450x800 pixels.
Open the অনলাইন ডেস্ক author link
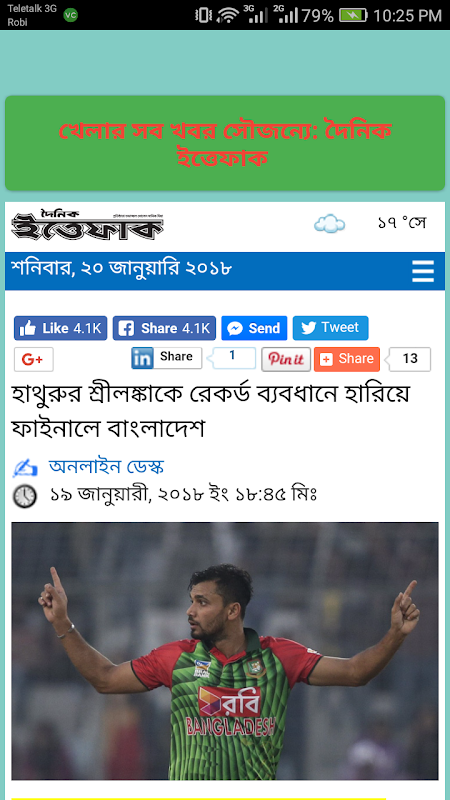pos(106,466)
